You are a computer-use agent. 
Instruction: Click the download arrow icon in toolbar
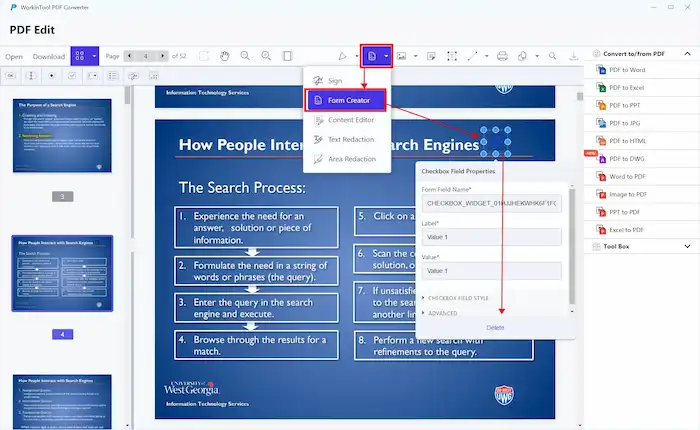point(574,56)
